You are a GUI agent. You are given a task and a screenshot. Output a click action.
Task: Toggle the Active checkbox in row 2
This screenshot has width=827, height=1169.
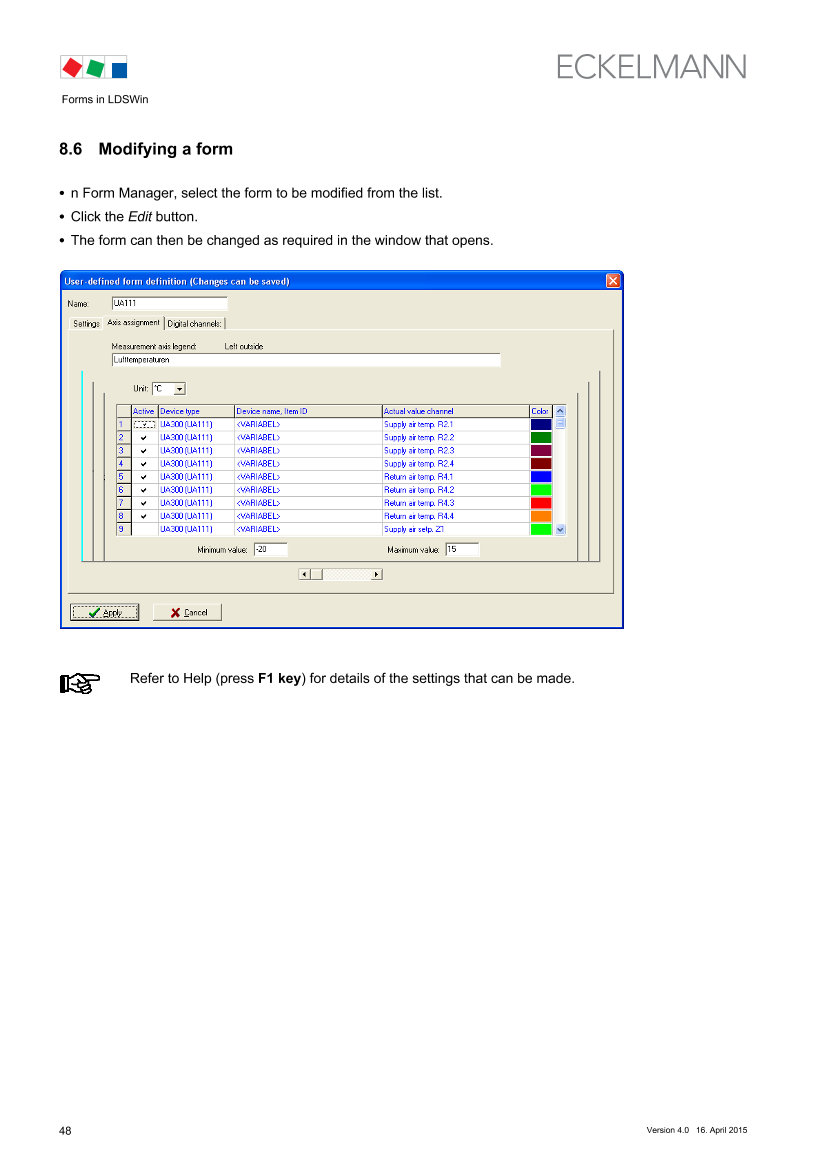point(144,438)
